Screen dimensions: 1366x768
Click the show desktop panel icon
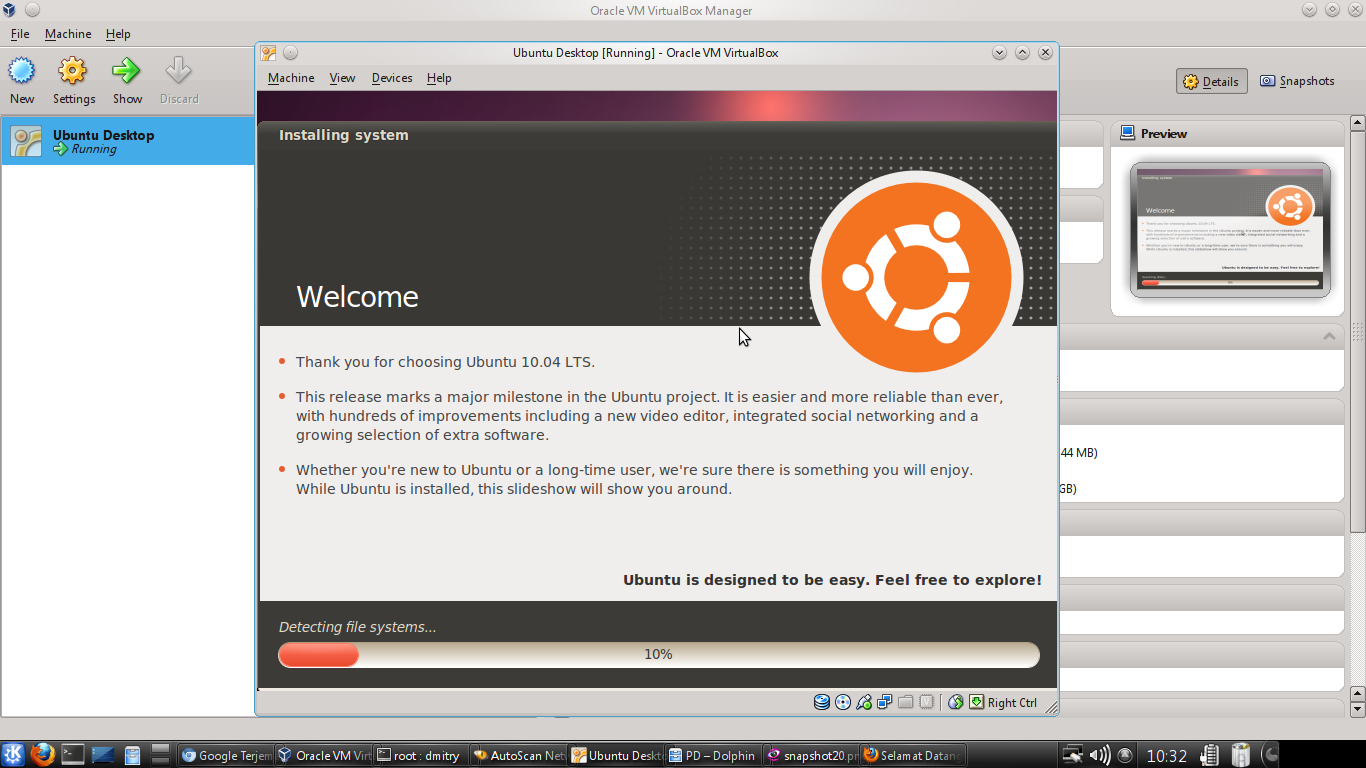[x=102, y=755]
